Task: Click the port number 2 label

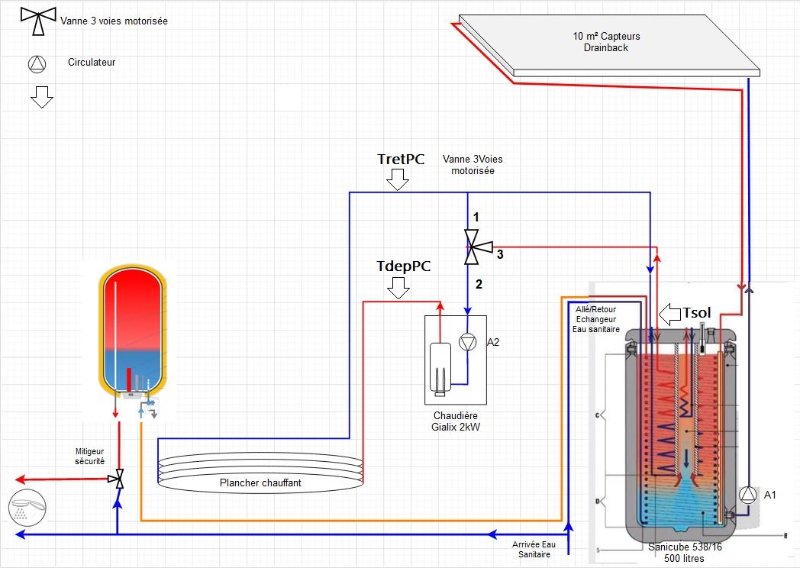Action: click(x=479, y=284)
